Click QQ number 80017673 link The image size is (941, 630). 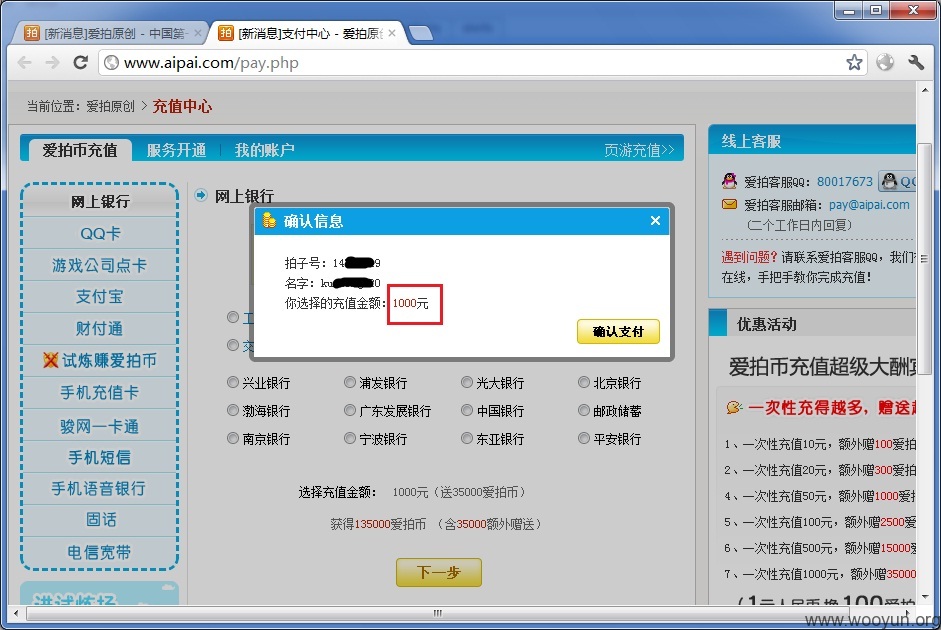click(x=844, y=181)
